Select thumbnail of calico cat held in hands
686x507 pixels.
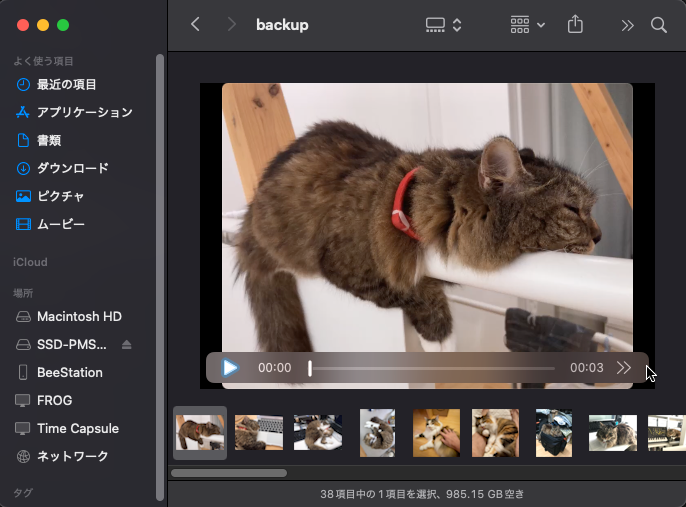[x=495, y=433]
